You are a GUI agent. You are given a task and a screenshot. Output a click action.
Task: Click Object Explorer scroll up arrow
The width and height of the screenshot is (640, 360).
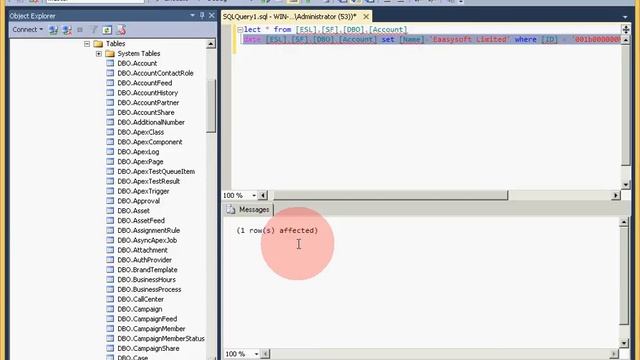[211, 44]
